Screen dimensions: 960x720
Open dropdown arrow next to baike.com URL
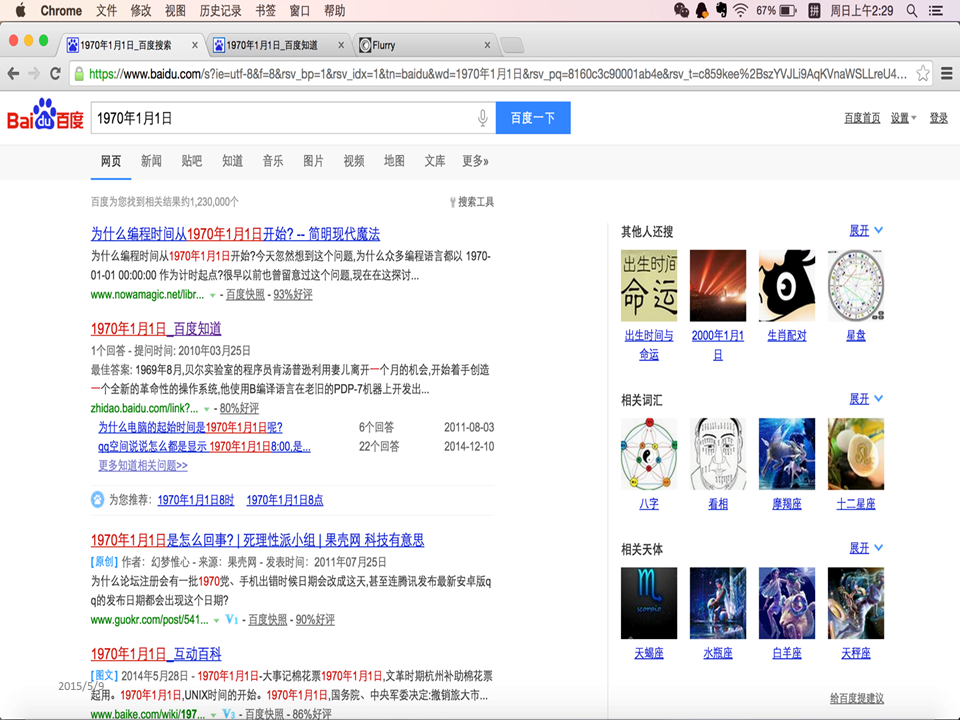213,714
